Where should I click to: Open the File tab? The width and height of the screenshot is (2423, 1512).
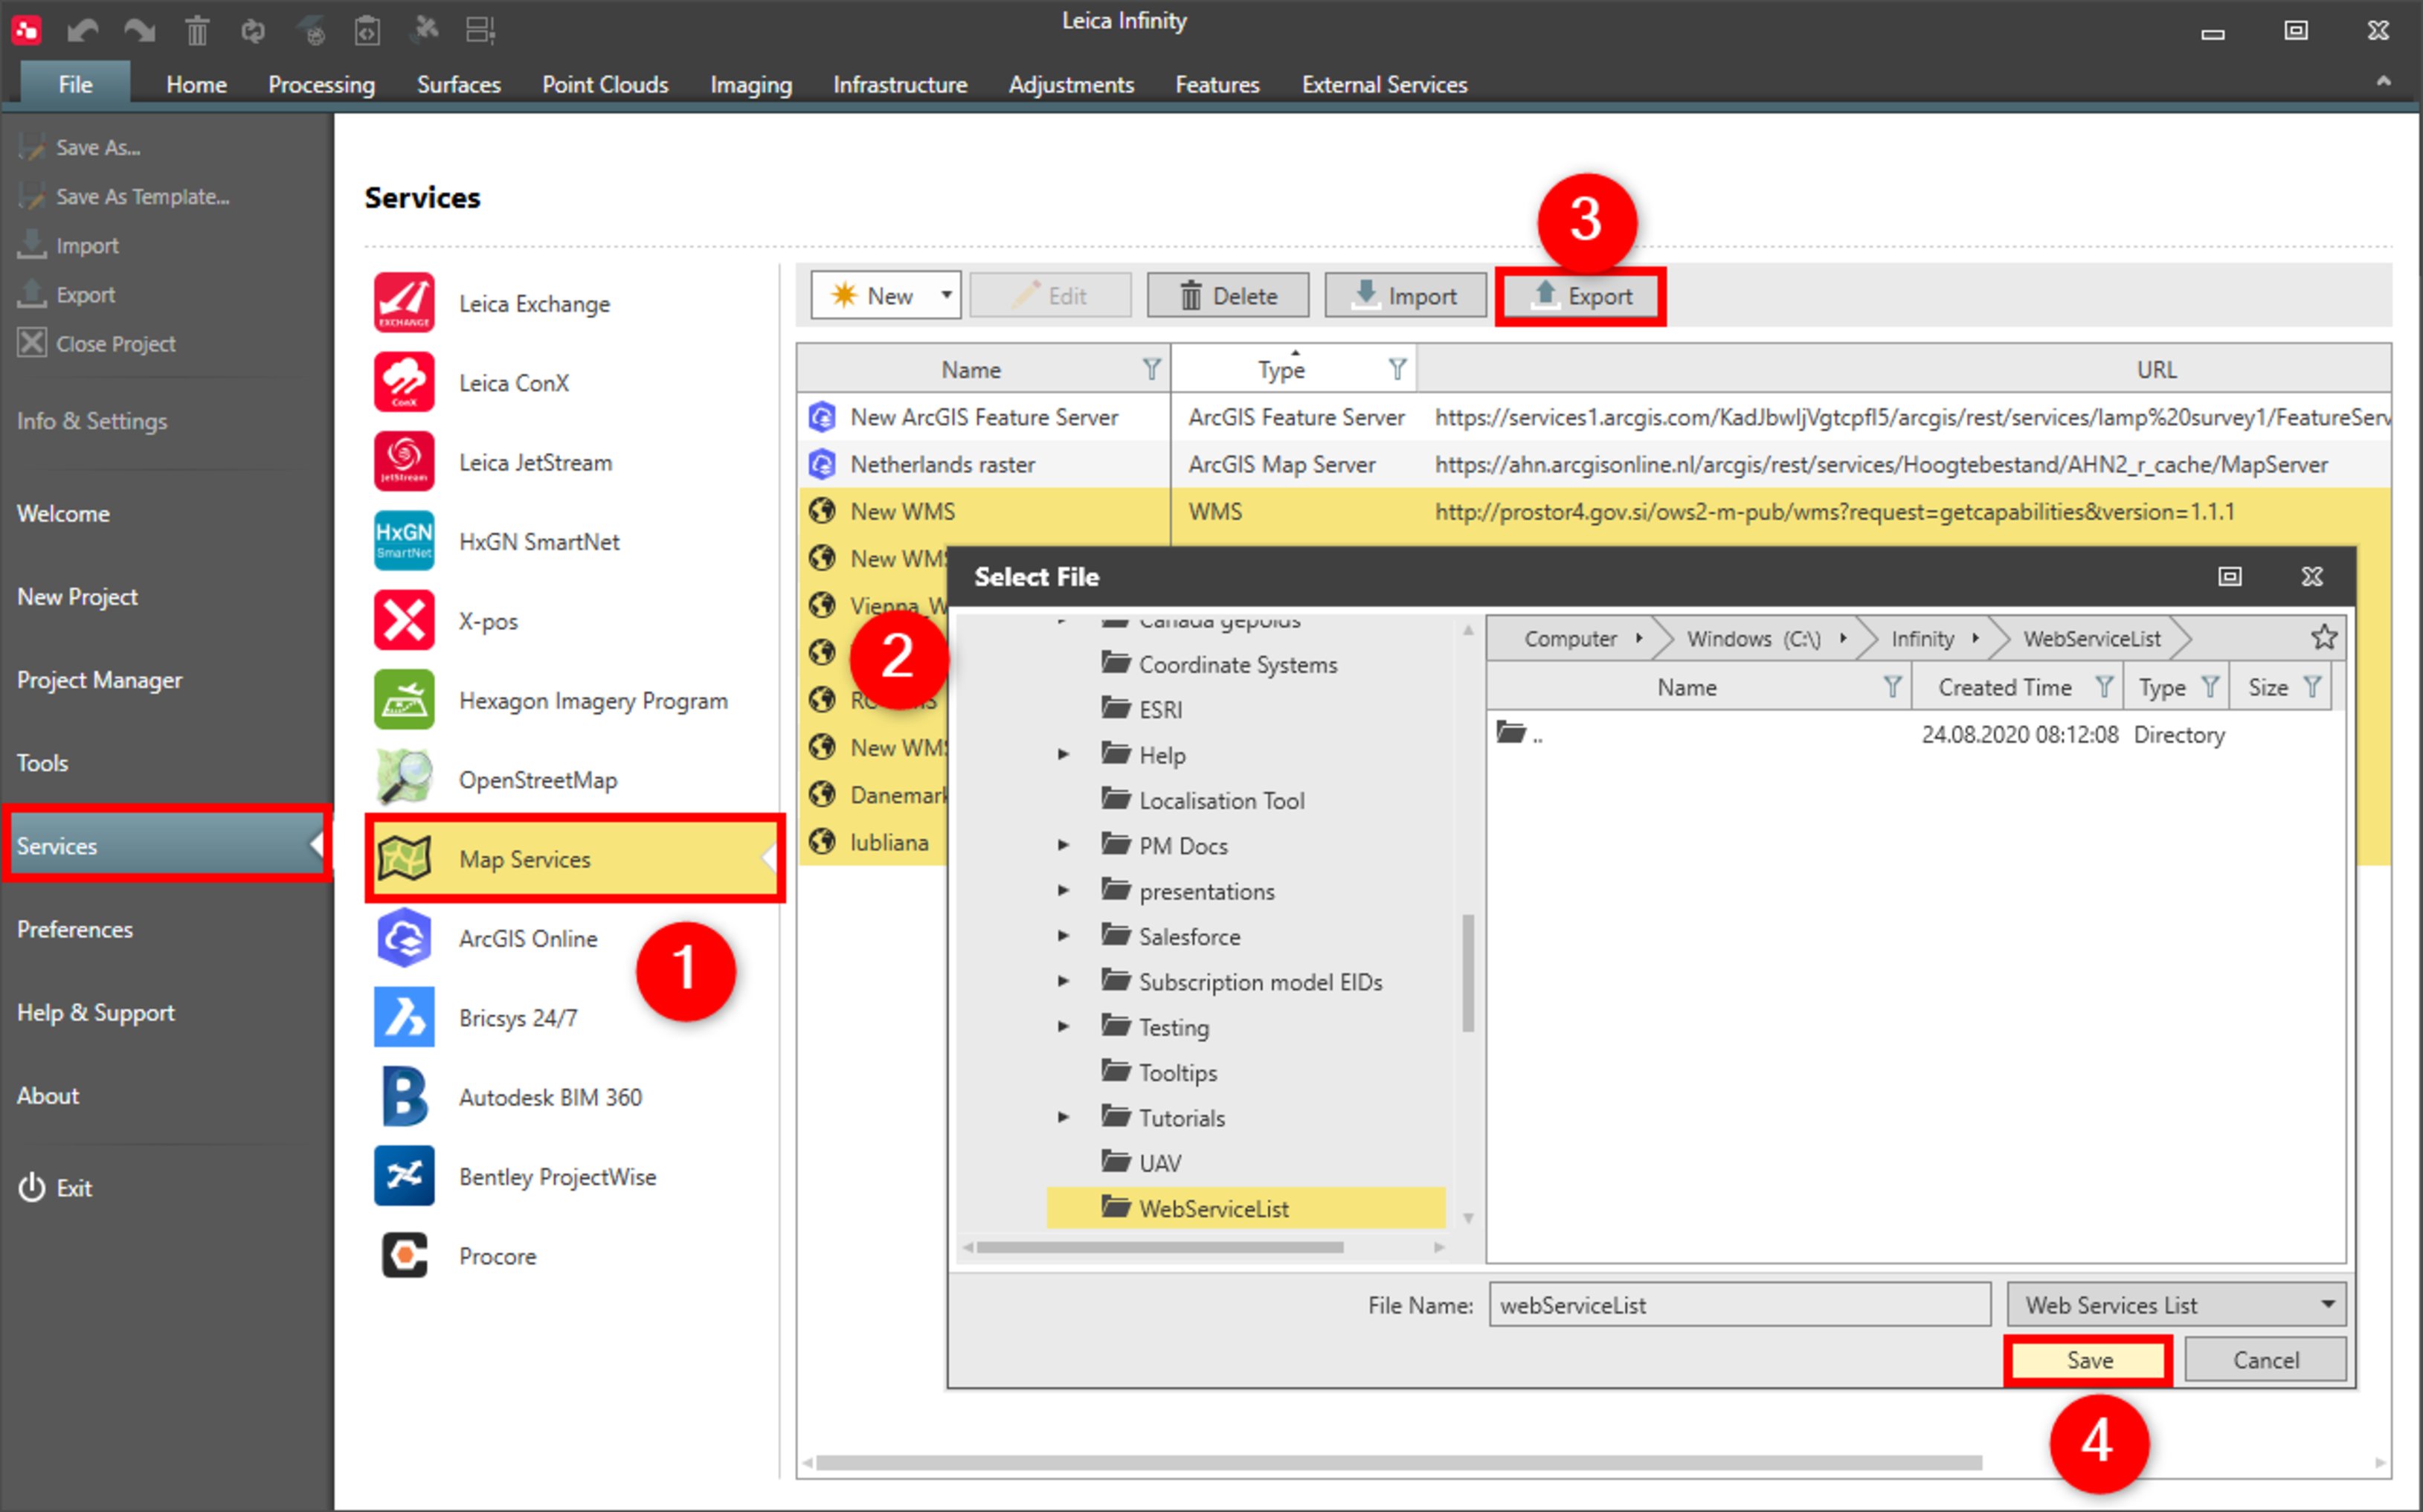point(75,84)
